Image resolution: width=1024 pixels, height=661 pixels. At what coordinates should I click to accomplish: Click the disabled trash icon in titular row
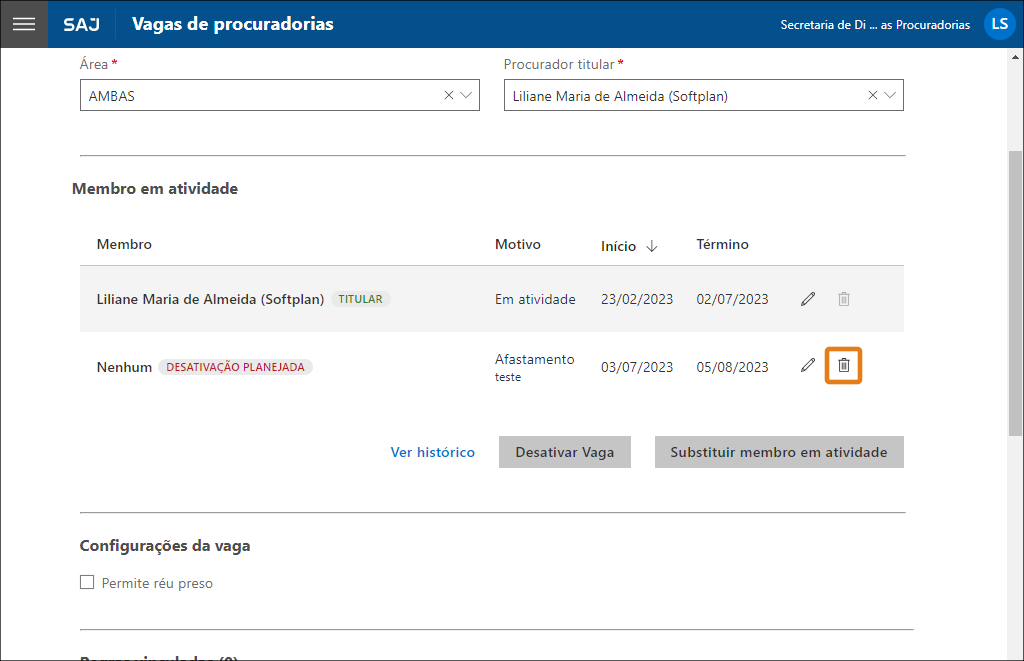tap(844, 299)
